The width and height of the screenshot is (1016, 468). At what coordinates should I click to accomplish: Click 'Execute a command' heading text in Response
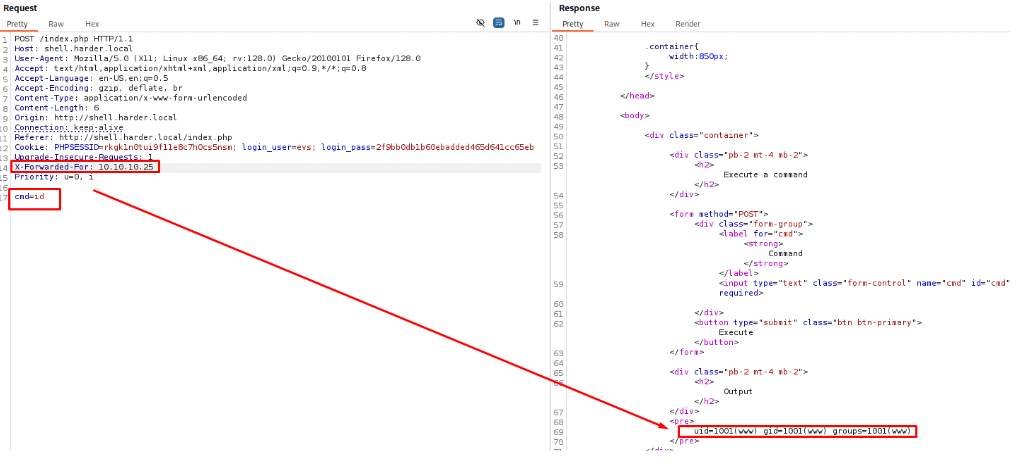pos(765,174)
